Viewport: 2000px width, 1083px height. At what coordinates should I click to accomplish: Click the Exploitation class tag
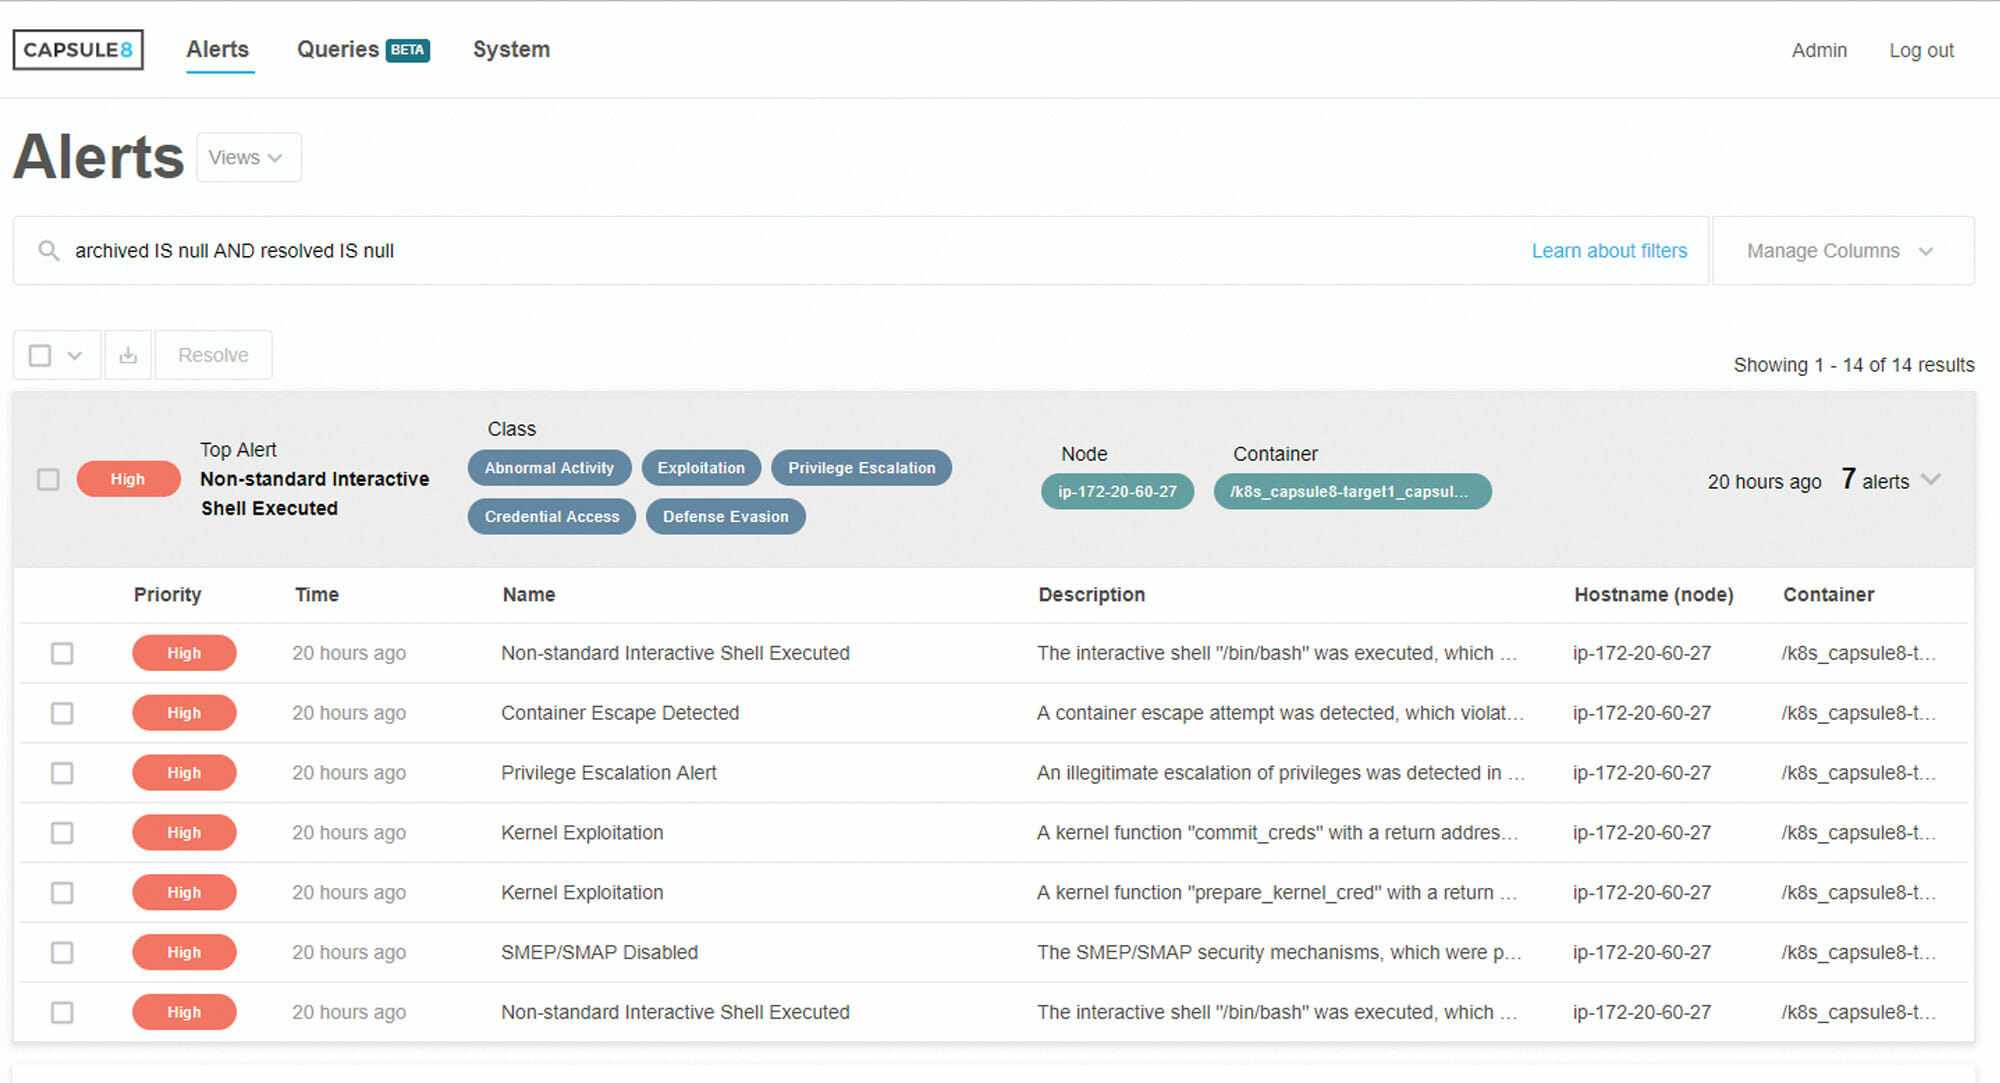pos(701,468)
